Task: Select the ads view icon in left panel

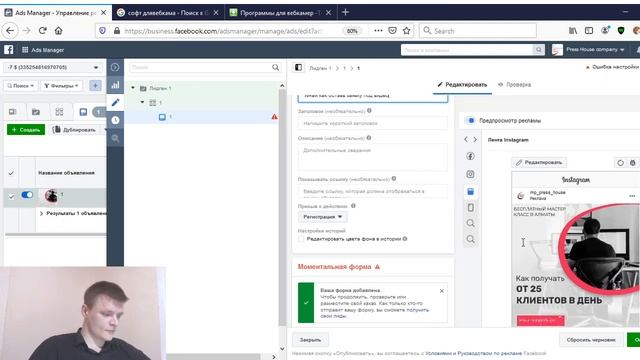Action: point(83,111)
